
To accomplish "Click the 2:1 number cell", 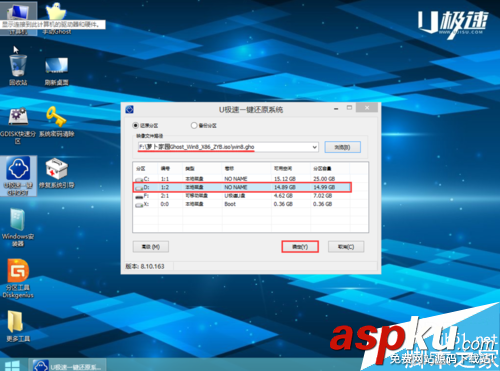I will click(165, 196).
